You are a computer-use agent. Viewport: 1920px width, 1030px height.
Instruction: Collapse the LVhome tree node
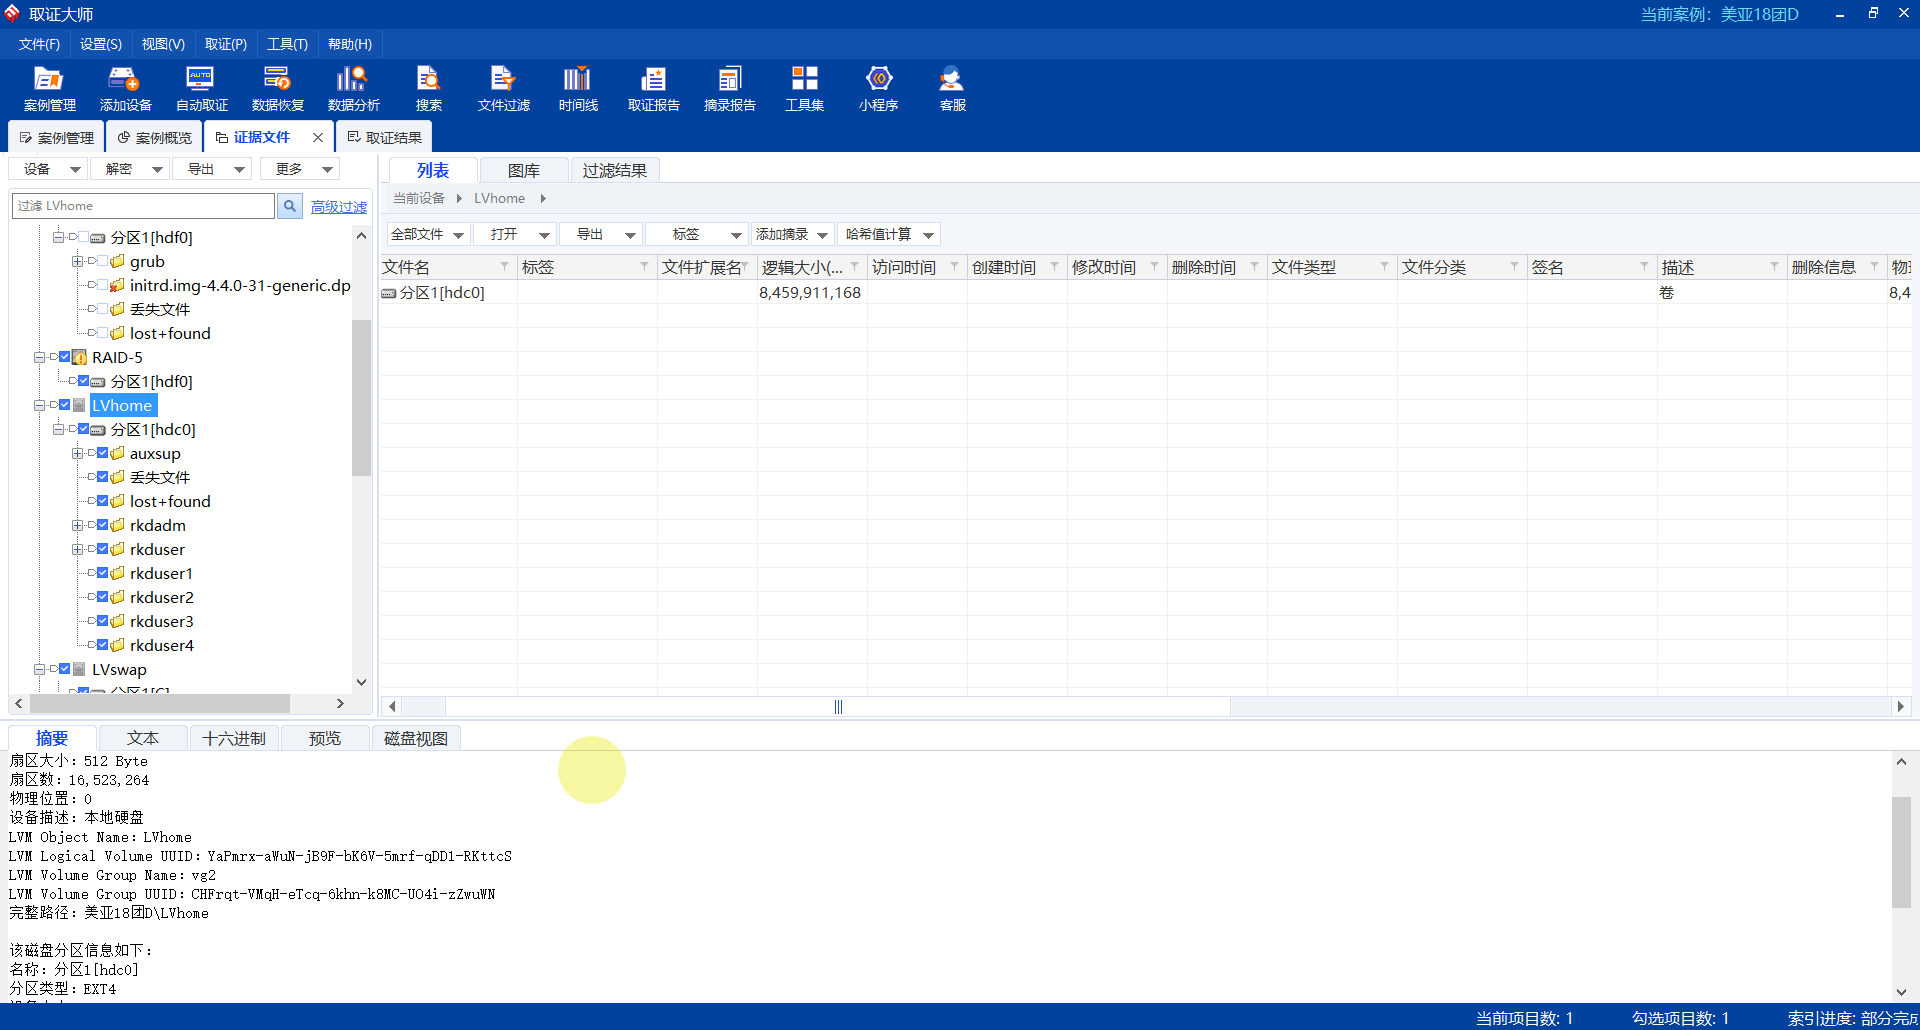tap(39, 405)
